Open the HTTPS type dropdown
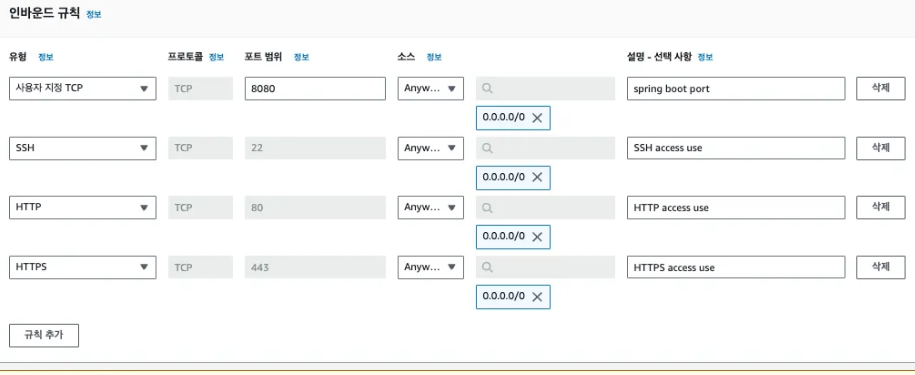The image size is (915, 375). (x=83, y=267)
